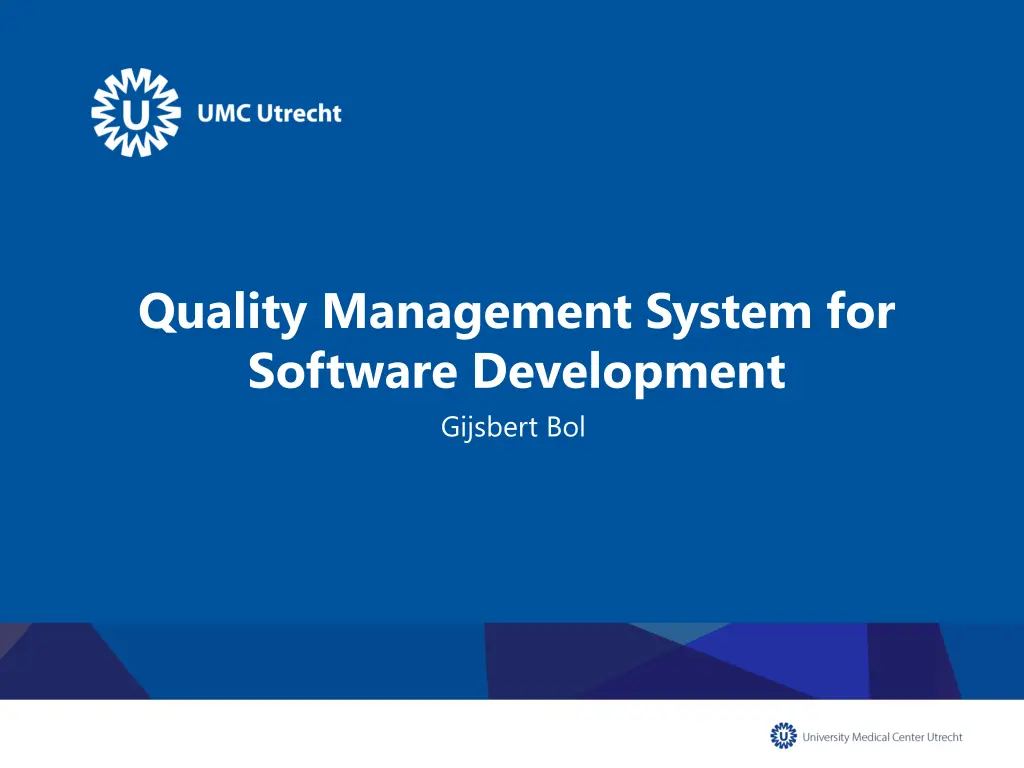Click the letter U inside the large logo
Screen dimensions: 1024x768
click(x=136, y=113)
